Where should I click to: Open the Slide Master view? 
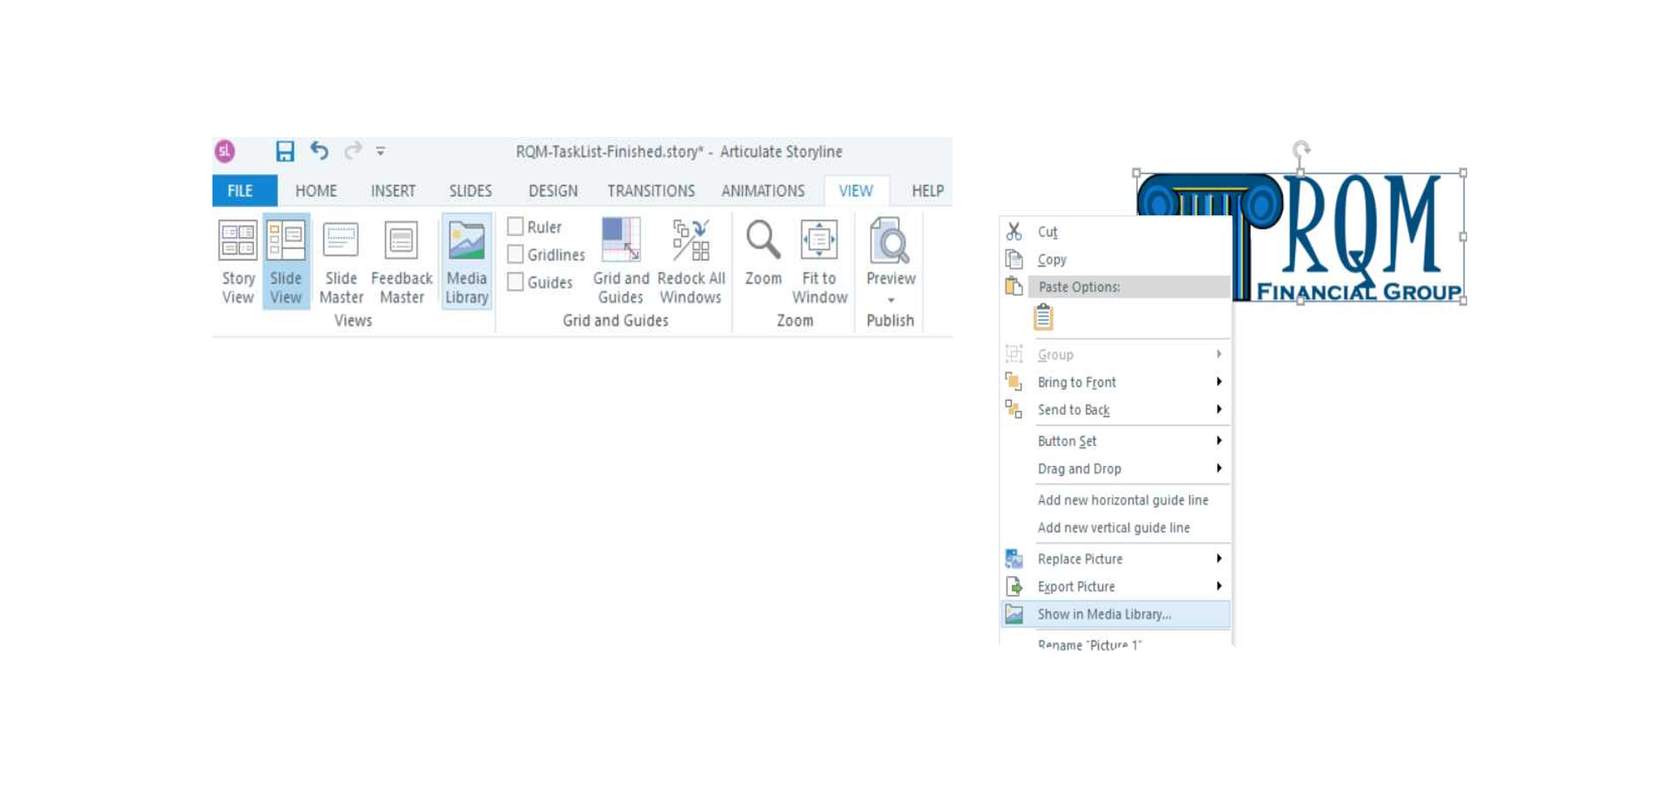[341, 261]
